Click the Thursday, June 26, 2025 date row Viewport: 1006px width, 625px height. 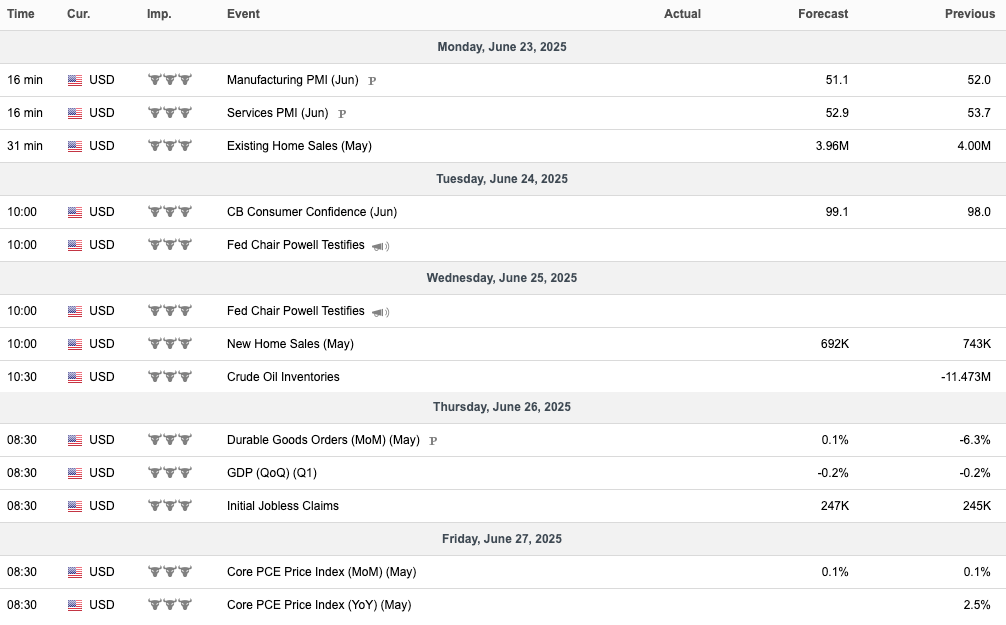[503, 407]
